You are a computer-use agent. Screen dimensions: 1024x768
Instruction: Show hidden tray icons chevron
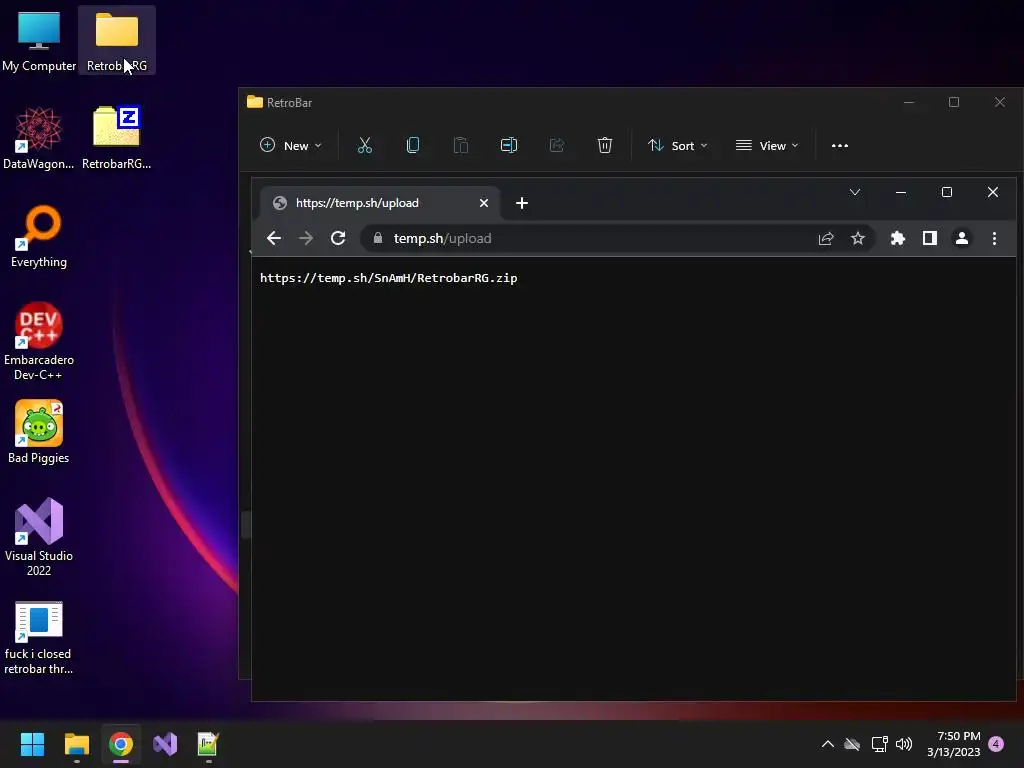[827, 744]
